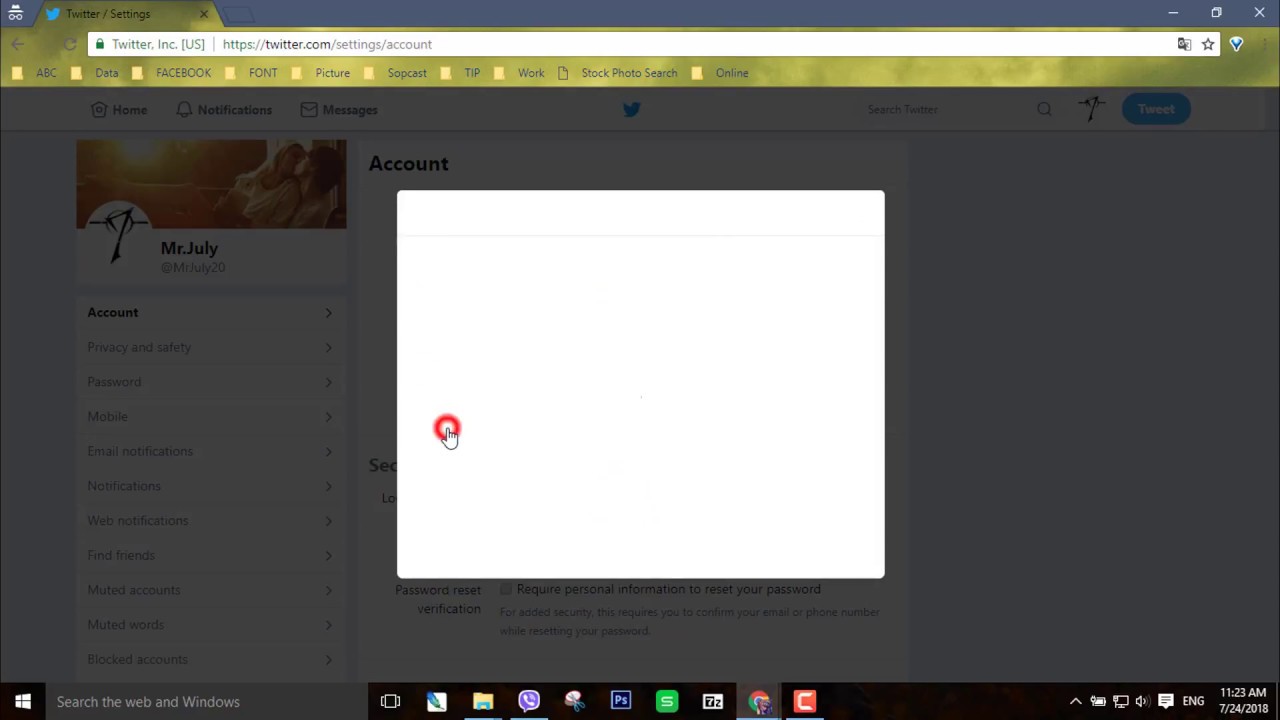Screen dimensions: 1280x720
Task: Open Camtasia from taskbar
Action: coord(805,702)
